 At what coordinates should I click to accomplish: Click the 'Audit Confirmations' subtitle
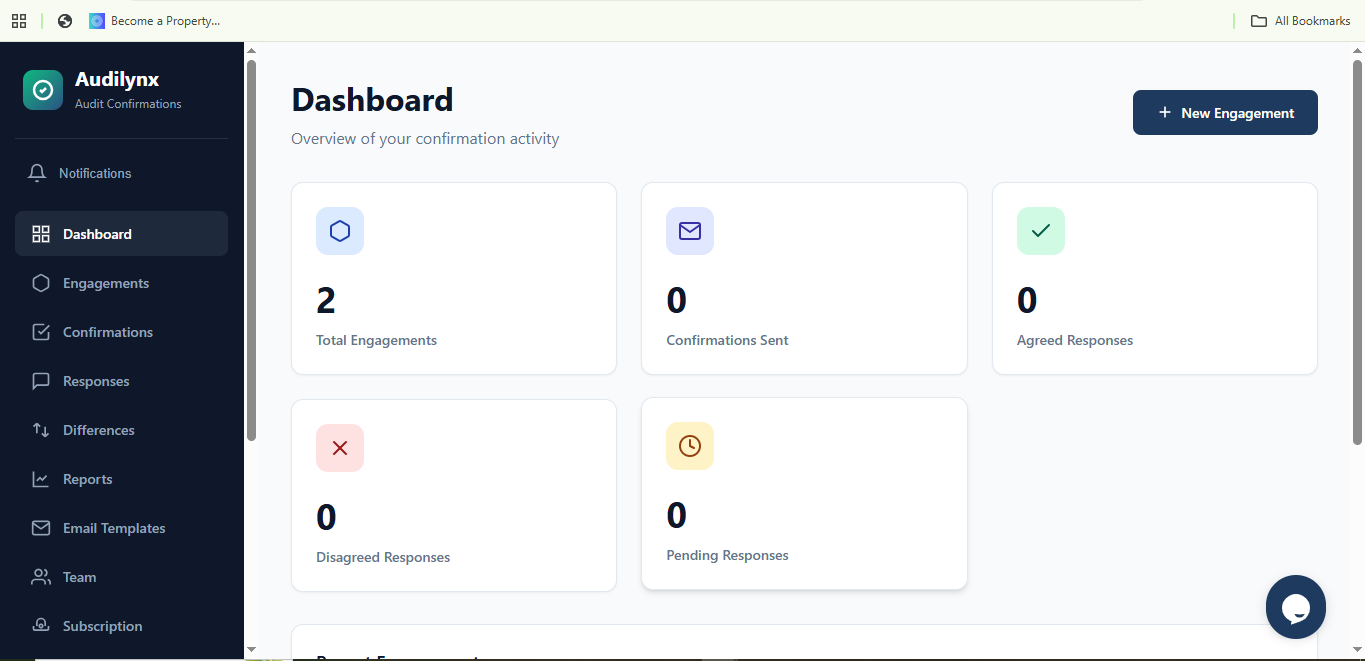pyautogui.click(x=128, y=104)
